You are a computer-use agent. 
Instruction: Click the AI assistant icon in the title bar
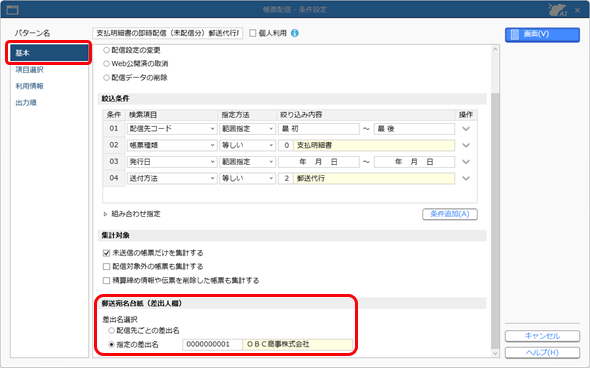pyautogui.click(x=558, y=10)
